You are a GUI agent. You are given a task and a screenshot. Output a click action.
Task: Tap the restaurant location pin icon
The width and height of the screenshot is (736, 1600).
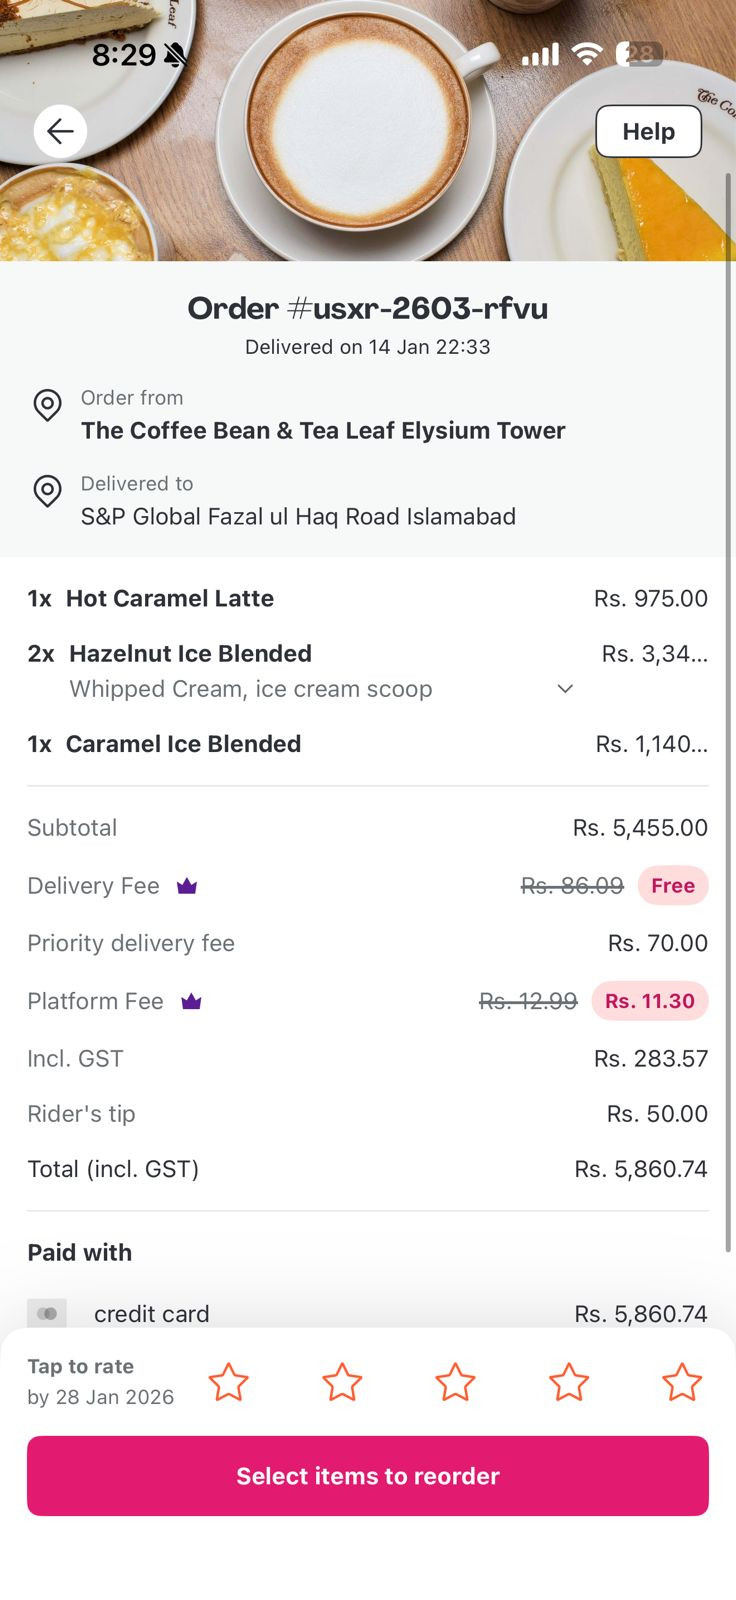[47, 404]
